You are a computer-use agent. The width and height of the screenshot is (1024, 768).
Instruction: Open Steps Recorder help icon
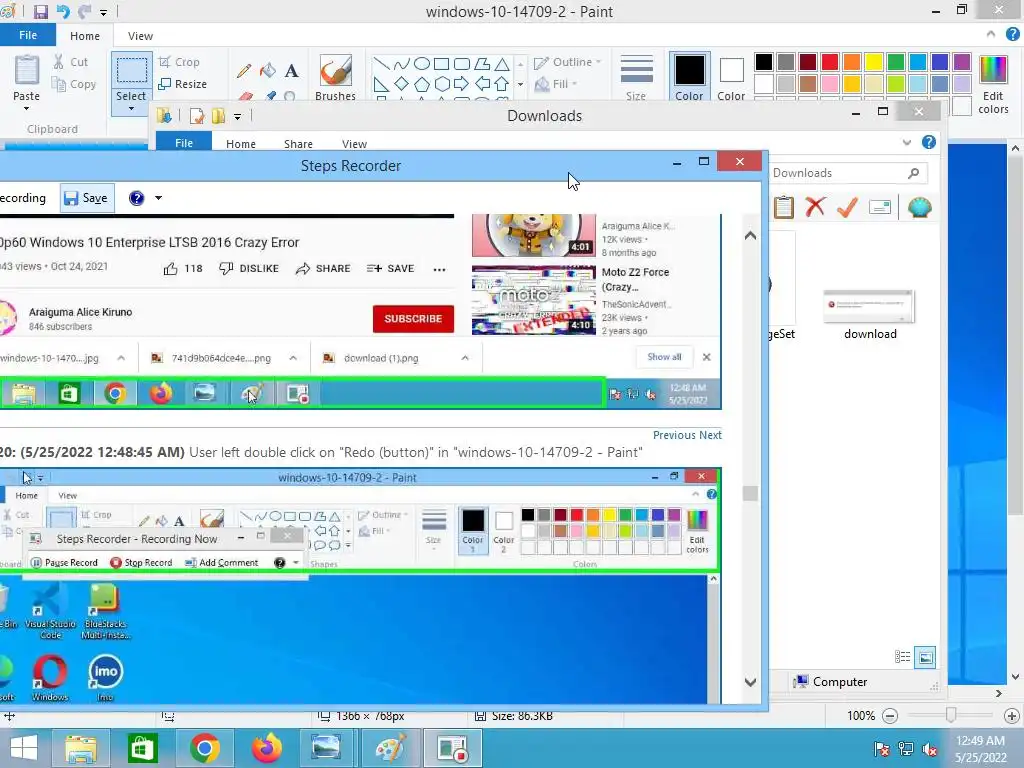136,198
